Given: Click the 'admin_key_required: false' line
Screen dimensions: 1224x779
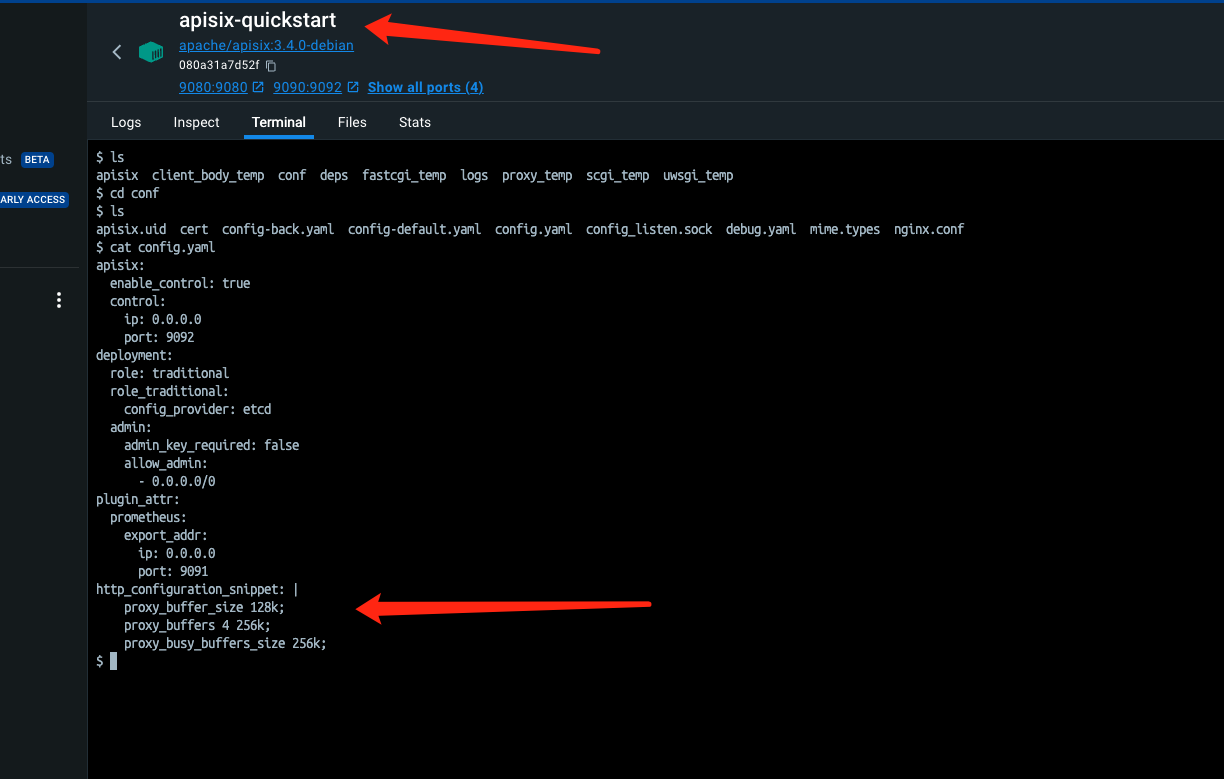Looking at the screenshot, I should pyautogui.click(x=211, y=445).
